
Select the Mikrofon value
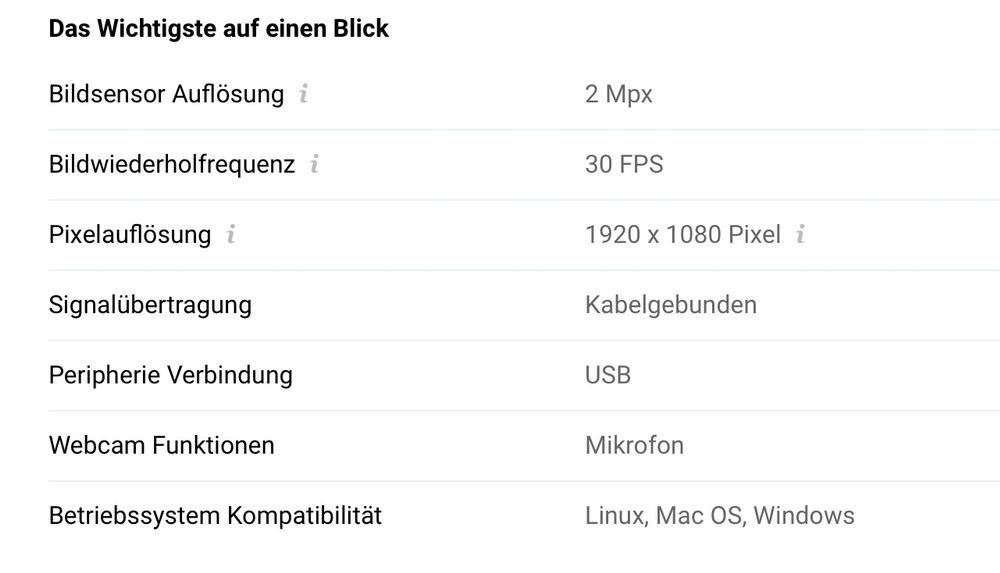635,445
